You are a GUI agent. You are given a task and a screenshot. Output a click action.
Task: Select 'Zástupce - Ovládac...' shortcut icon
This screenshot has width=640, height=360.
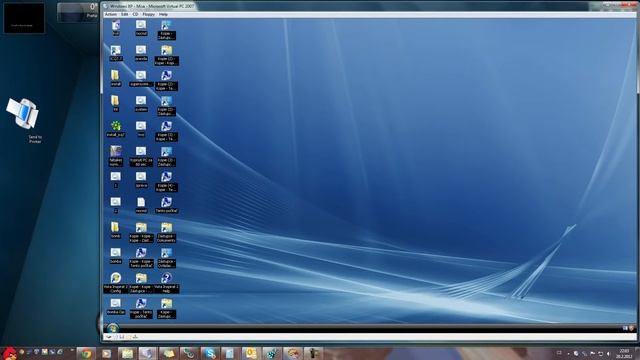166,258
